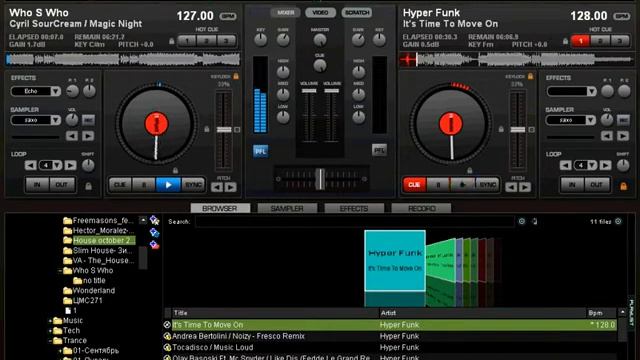Screen dimensions: 640x360
Task: Toggle right deck keylock padlock
Action: pos(530,76)
